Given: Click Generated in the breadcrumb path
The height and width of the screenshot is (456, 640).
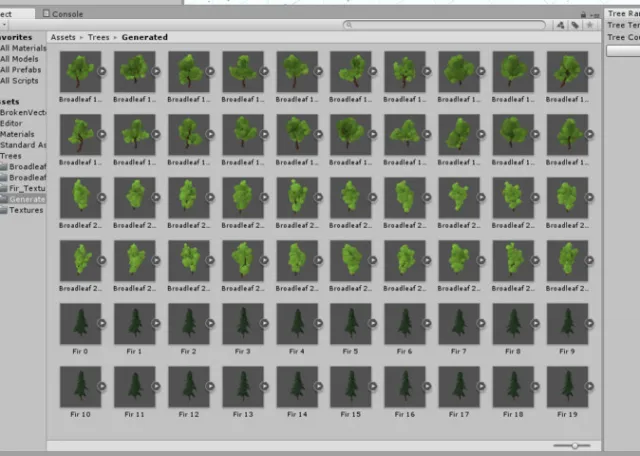Looking at the screenshot, I should tap(144, 37).
